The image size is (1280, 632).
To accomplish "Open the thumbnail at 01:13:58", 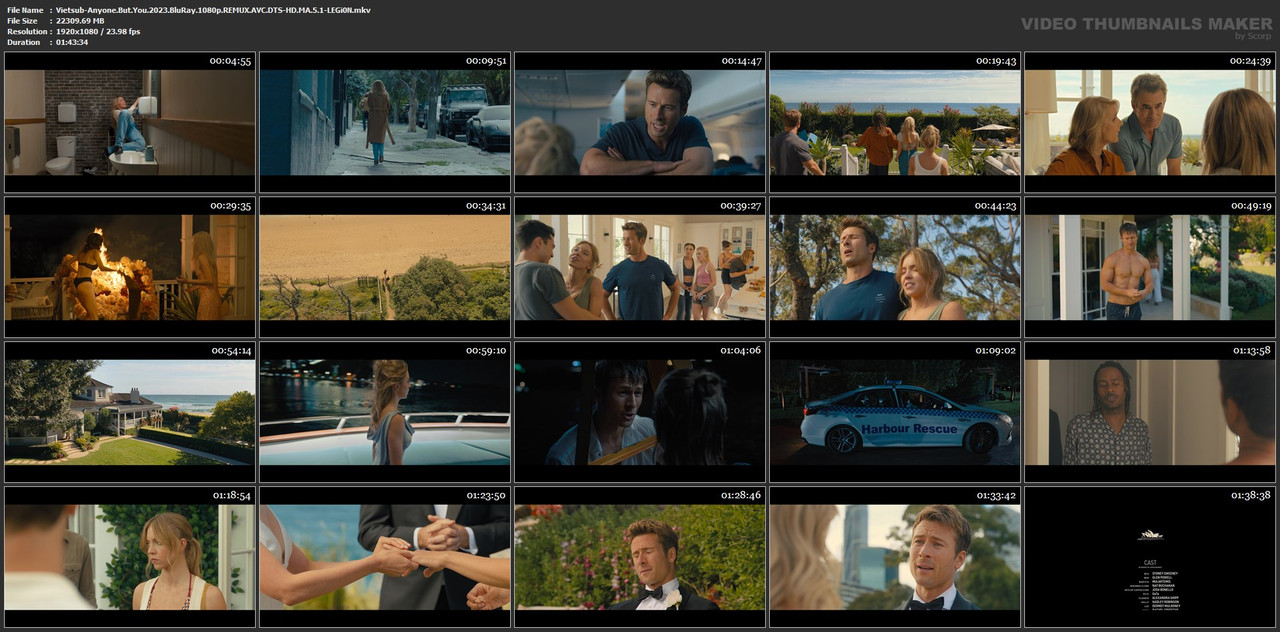I will tap(1150, 412).
